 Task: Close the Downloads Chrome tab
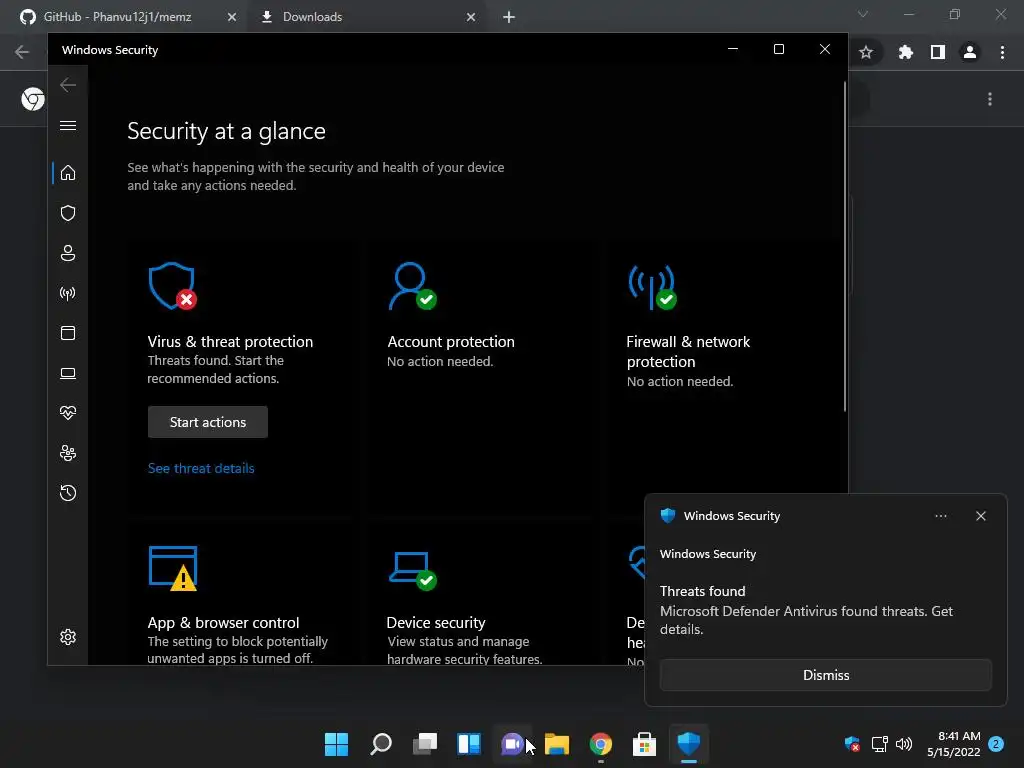tap(471, 17)
